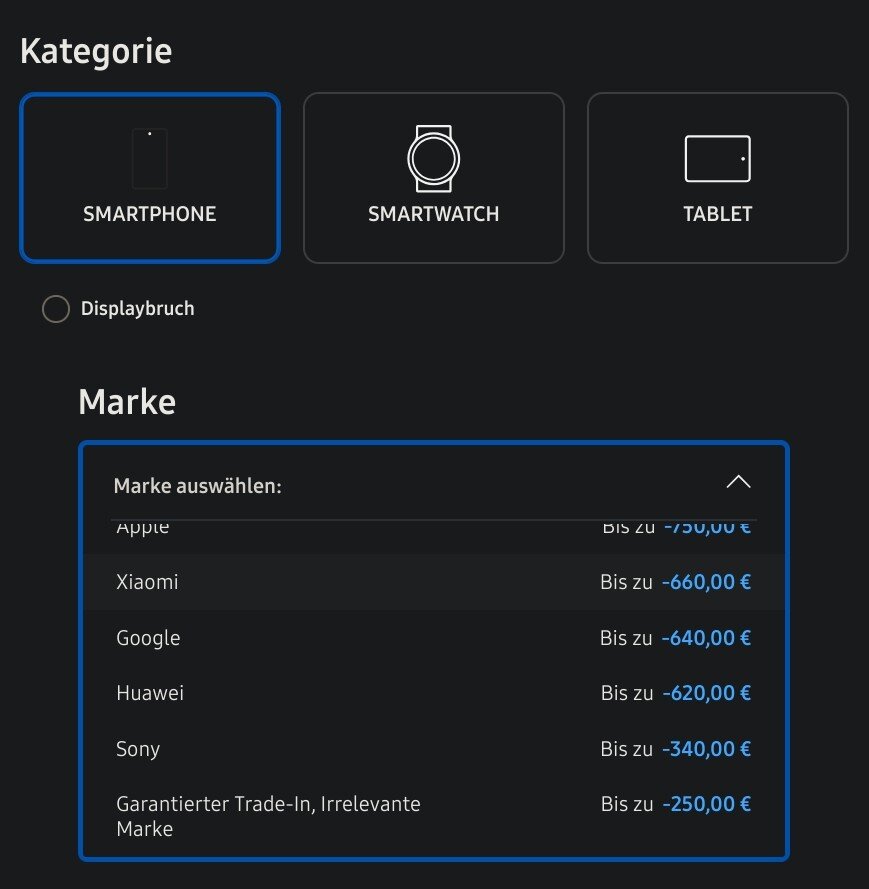Enable the Displaybruch radio option
The image size is (869, 889).
point(56,309)
